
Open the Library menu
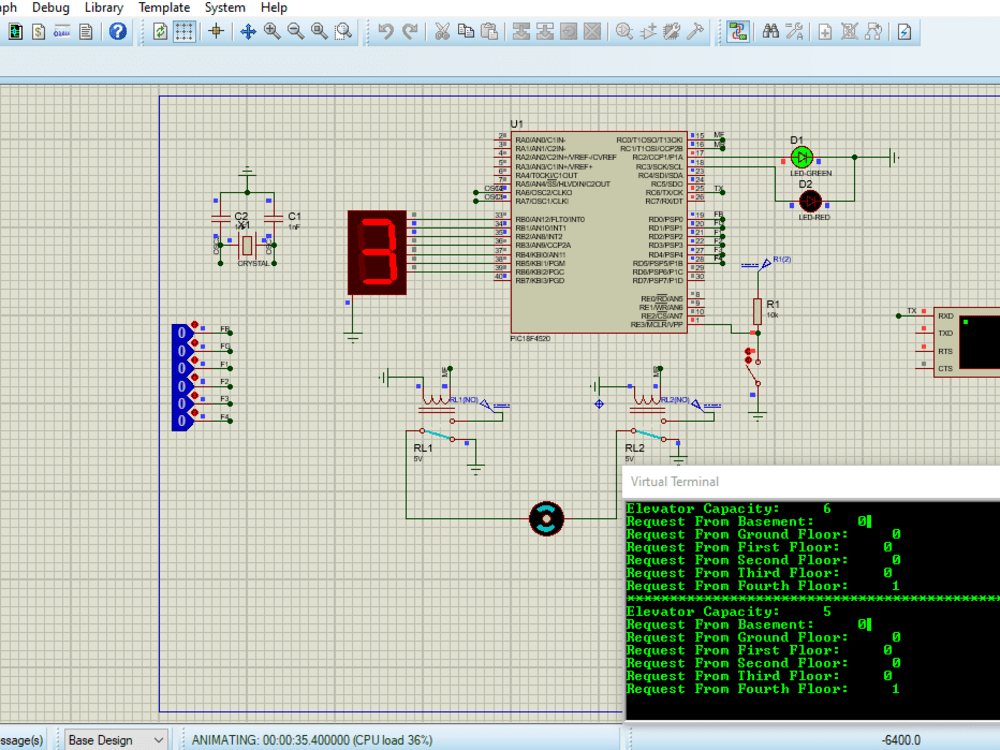104,7
